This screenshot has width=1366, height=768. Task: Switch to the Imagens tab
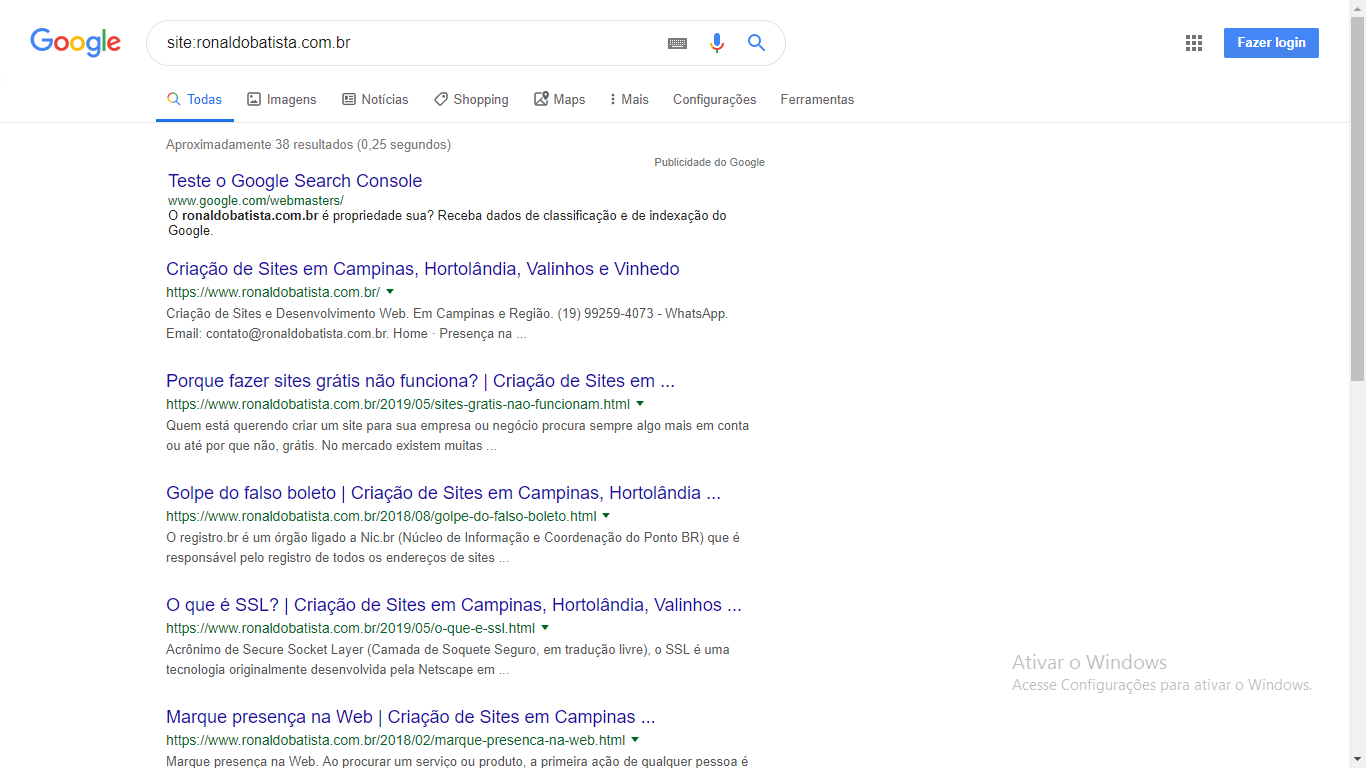click(x=282, y=100)
